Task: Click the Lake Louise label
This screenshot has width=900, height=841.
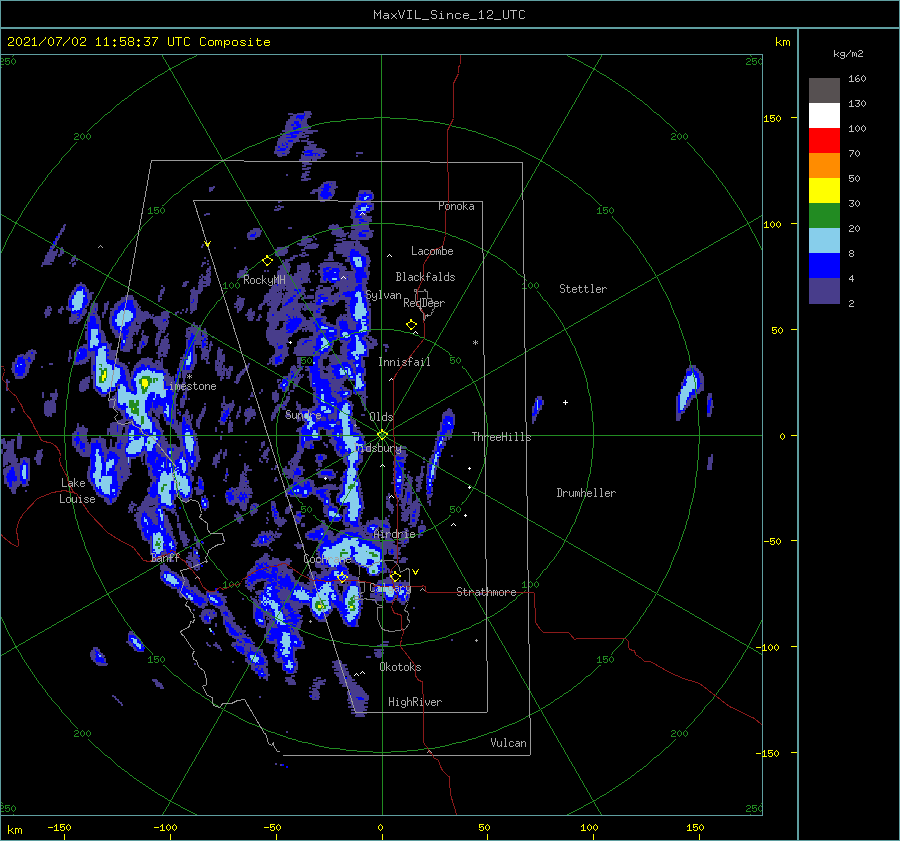Action: point(77,491)
